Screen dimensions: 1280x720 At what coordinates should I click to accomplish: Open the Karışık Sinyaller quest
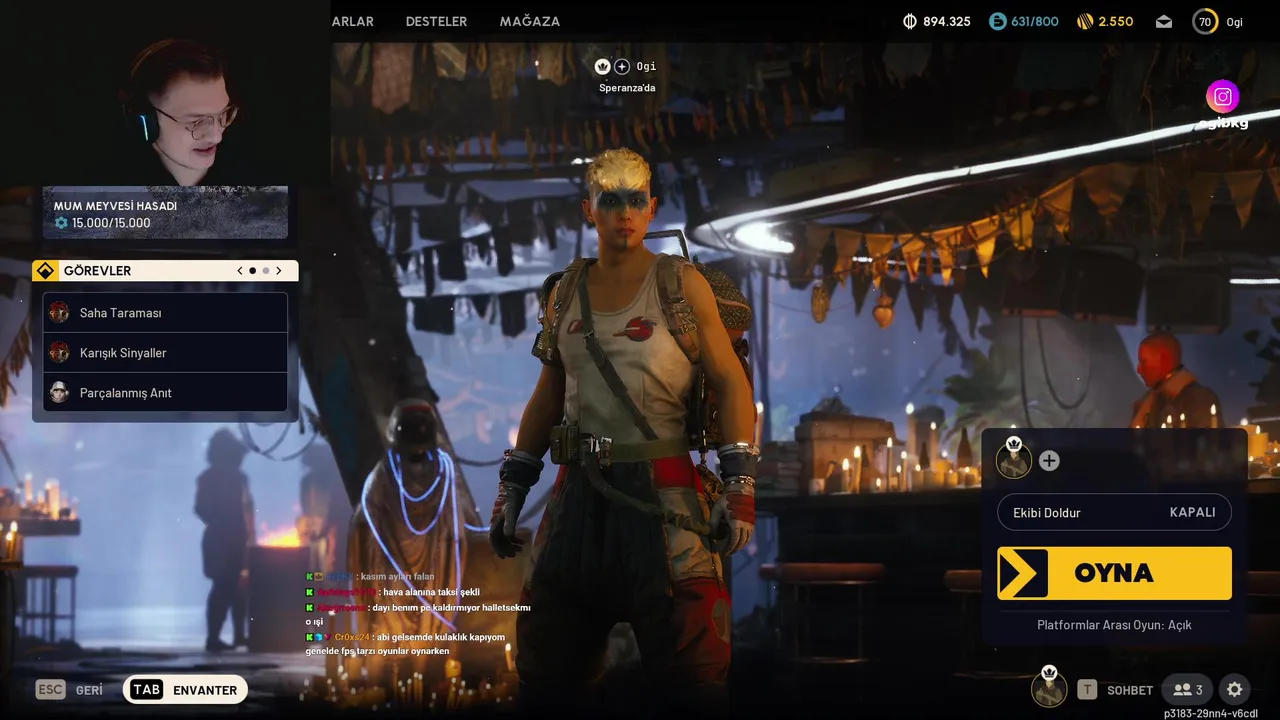click(x=165, y=353)
